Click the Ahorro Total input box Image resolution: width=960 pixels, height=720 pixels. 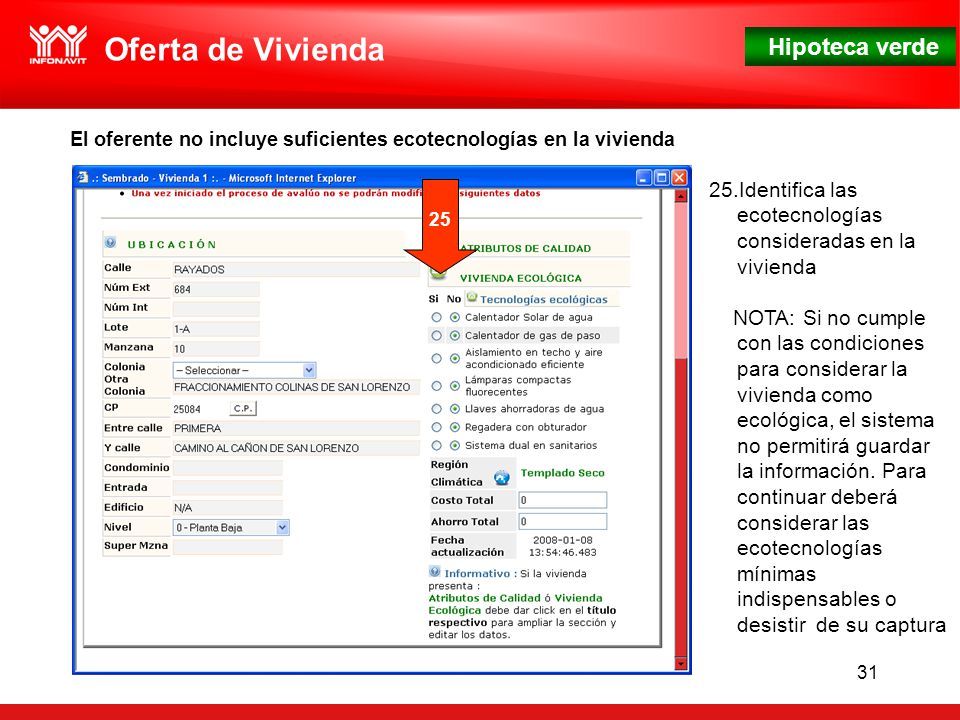(x=563, y=521)
